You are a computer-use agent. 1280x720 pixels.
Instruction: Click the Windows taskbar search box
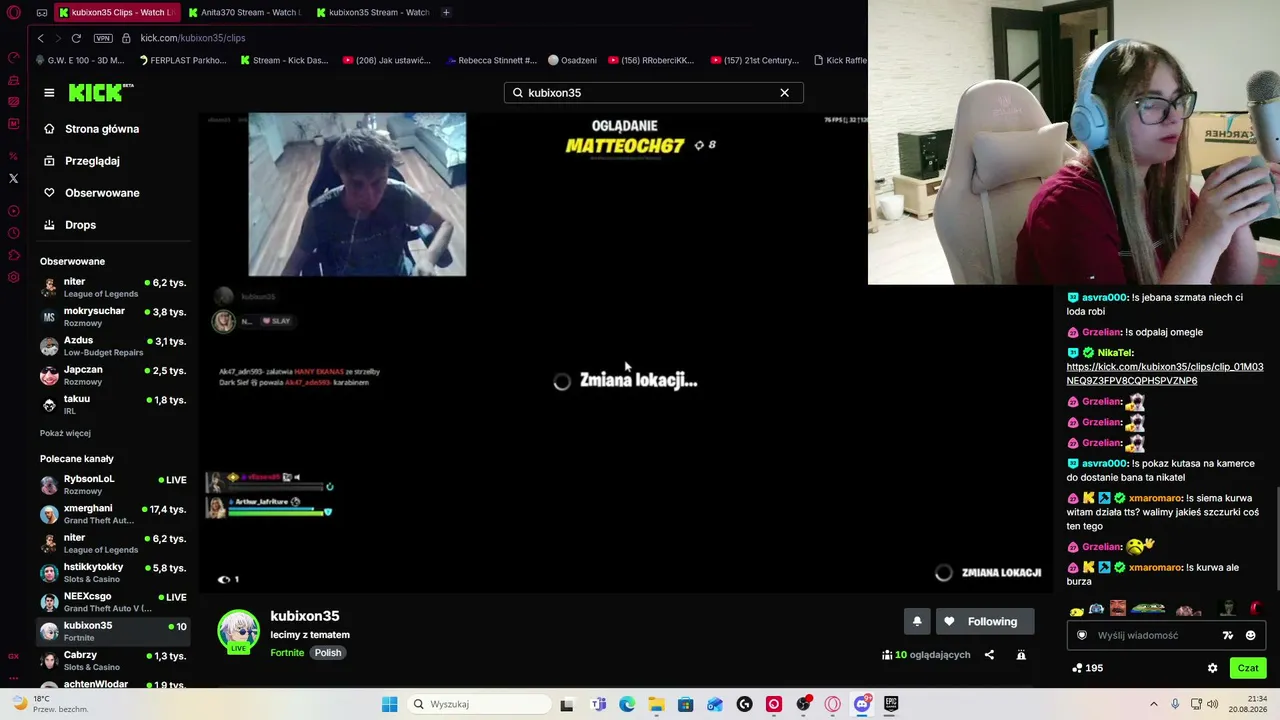pyautogui.click(x=480, y=704)
